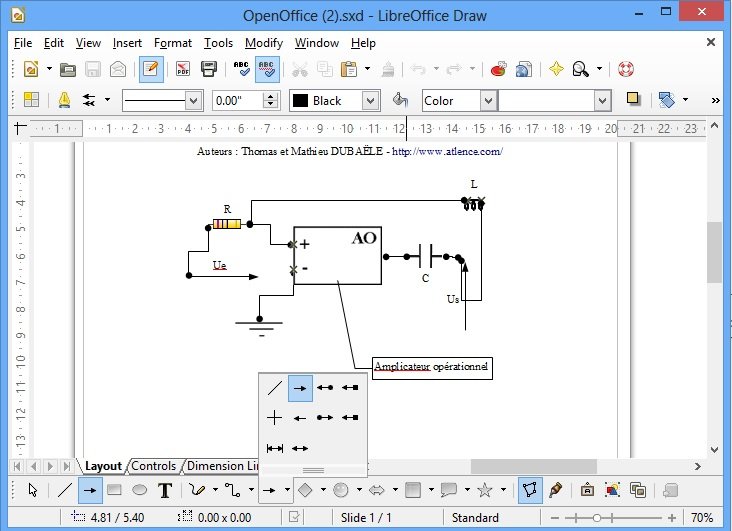This screenshot has height=531, width=732.
Task: Click the Arrange objects icon
Action: point(667,99)
